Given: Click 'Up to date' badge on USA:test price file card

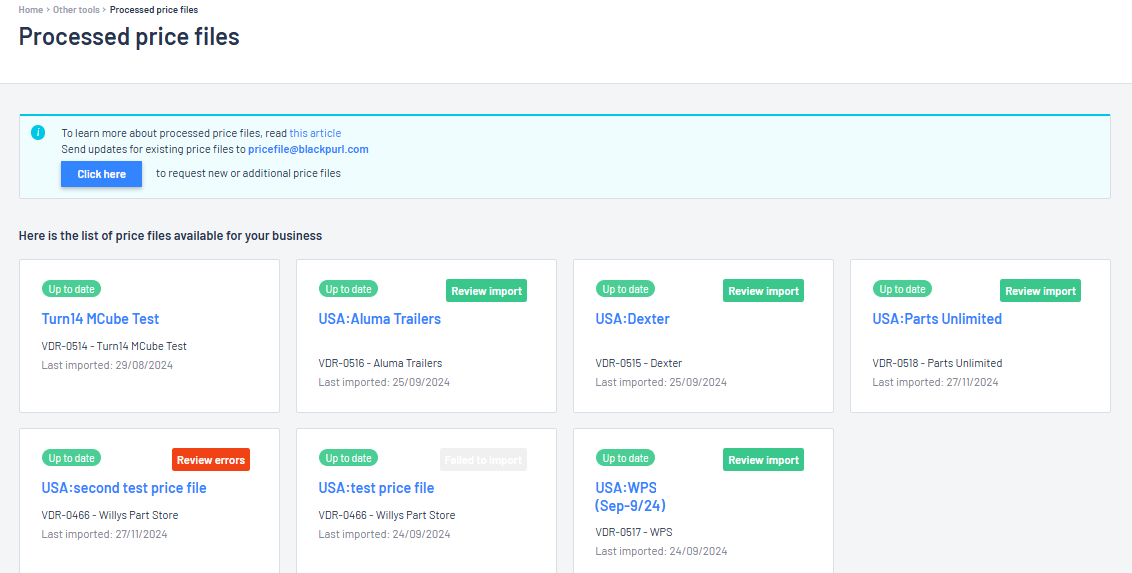Looking at the screenshot, I should tap(348, 458).
